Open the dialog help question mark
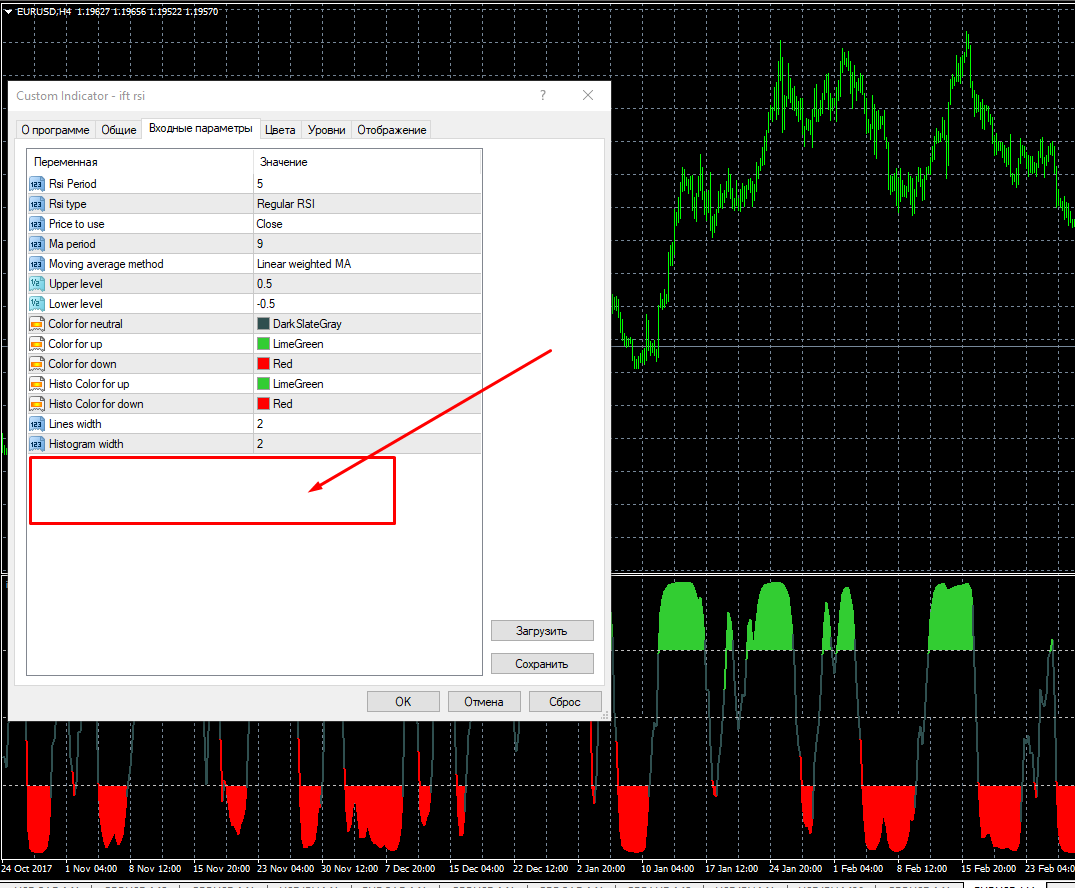Image resolution: width=1075 pixels, height=888 pixels. 543,95
